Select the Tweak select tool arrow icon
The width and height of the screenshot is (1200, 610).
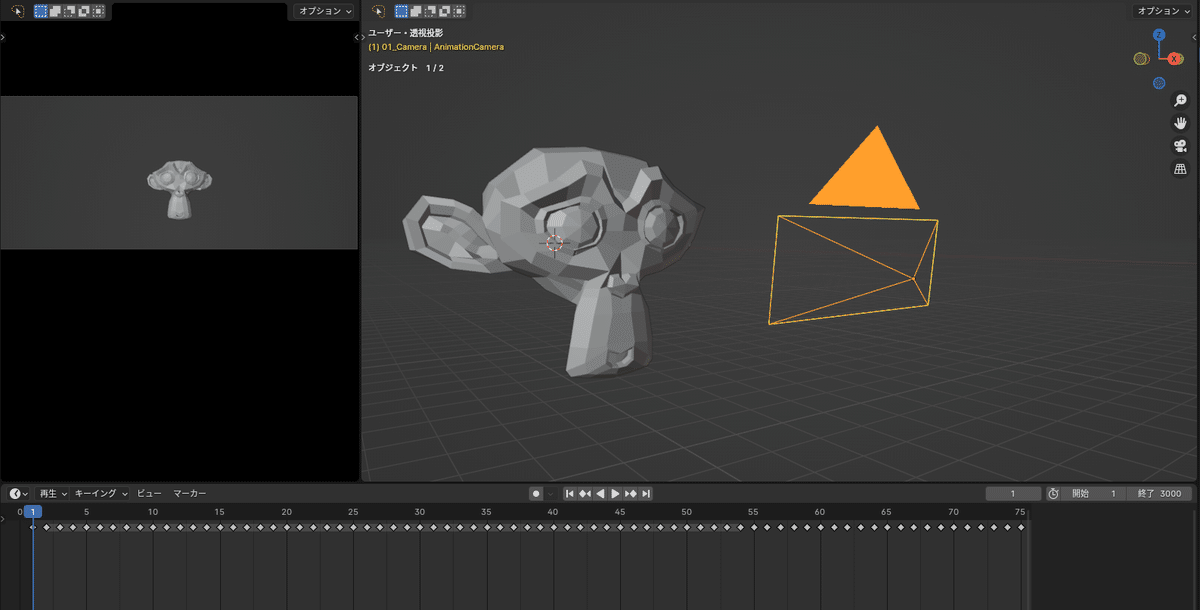[x=378, y=10]
